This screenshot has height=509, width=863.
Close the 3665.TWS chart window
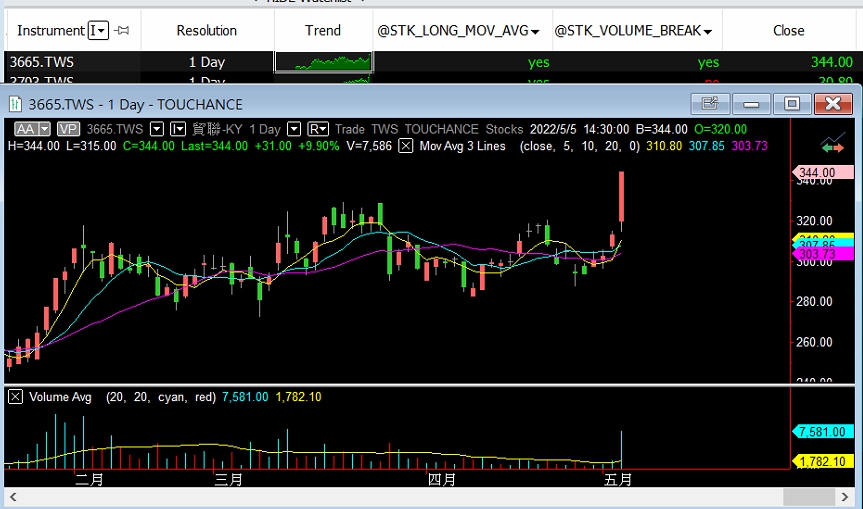point(833,103)
